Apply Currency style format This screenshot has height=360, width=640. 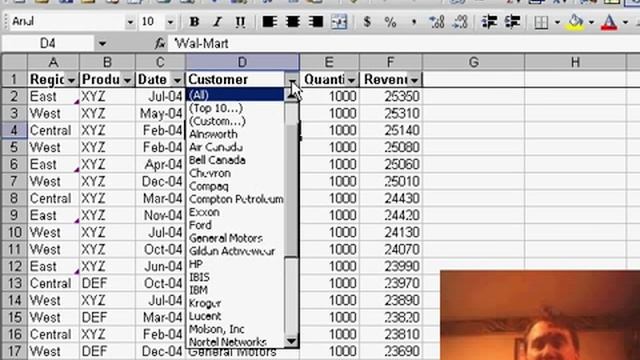tap(367, 22)
